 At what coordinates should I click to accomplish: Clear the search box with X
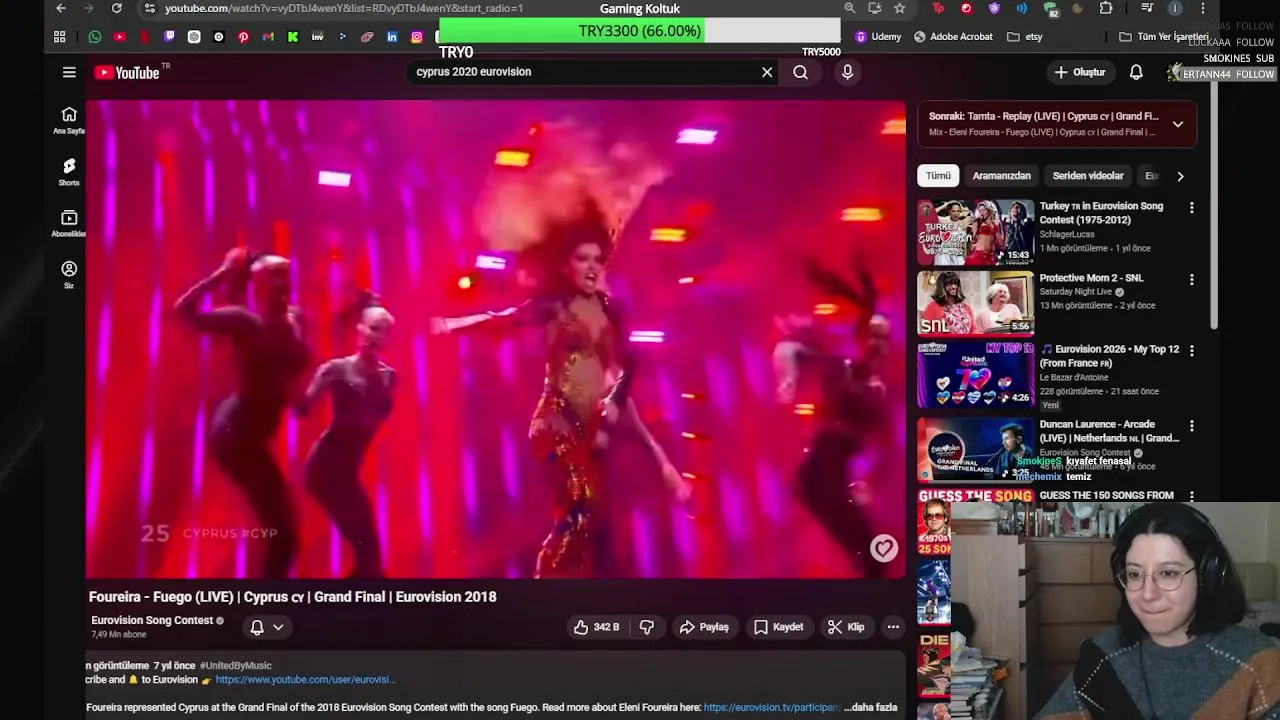(x=767, y=72)
